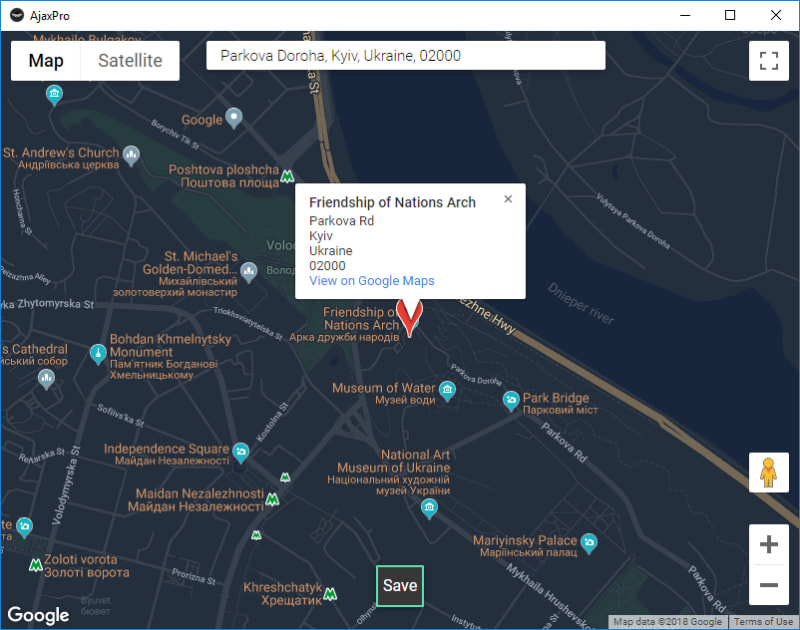The image size is (800, 630).
Task: Click the Save button
Action: [400, 586]
